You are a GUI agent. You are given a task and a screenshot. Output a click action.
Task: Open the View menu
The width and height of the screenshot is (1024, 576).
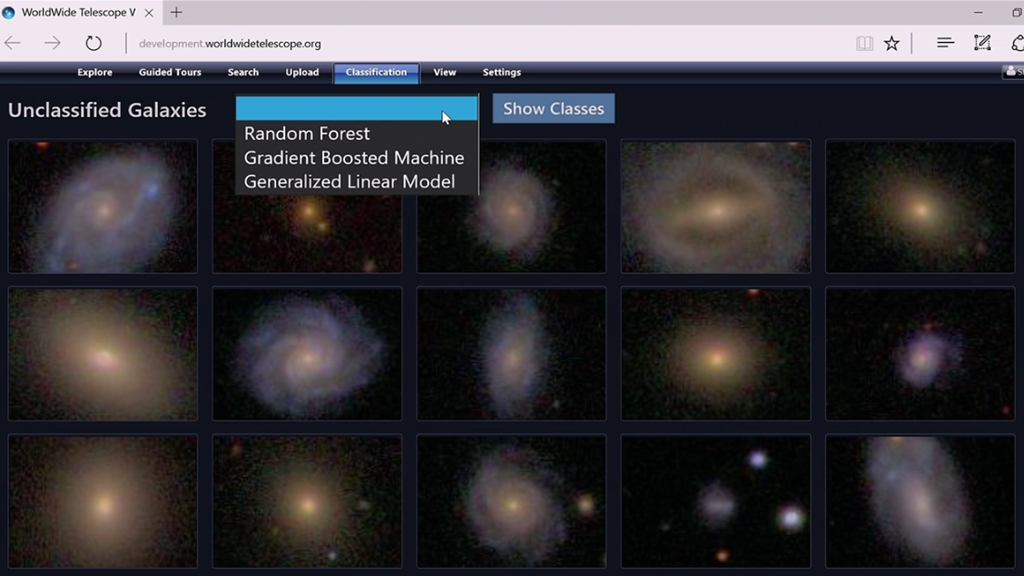click(x=445, y=72)
